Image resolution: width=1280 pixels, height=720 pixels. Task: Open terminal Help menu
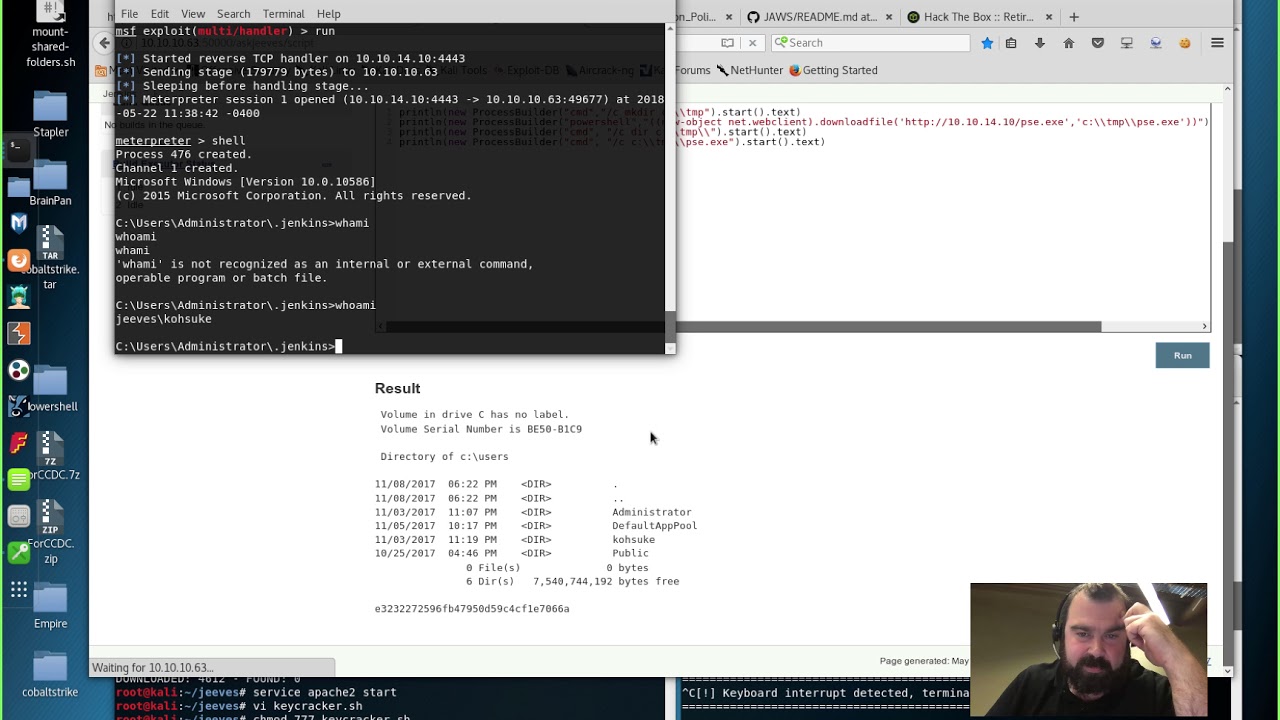329,14
